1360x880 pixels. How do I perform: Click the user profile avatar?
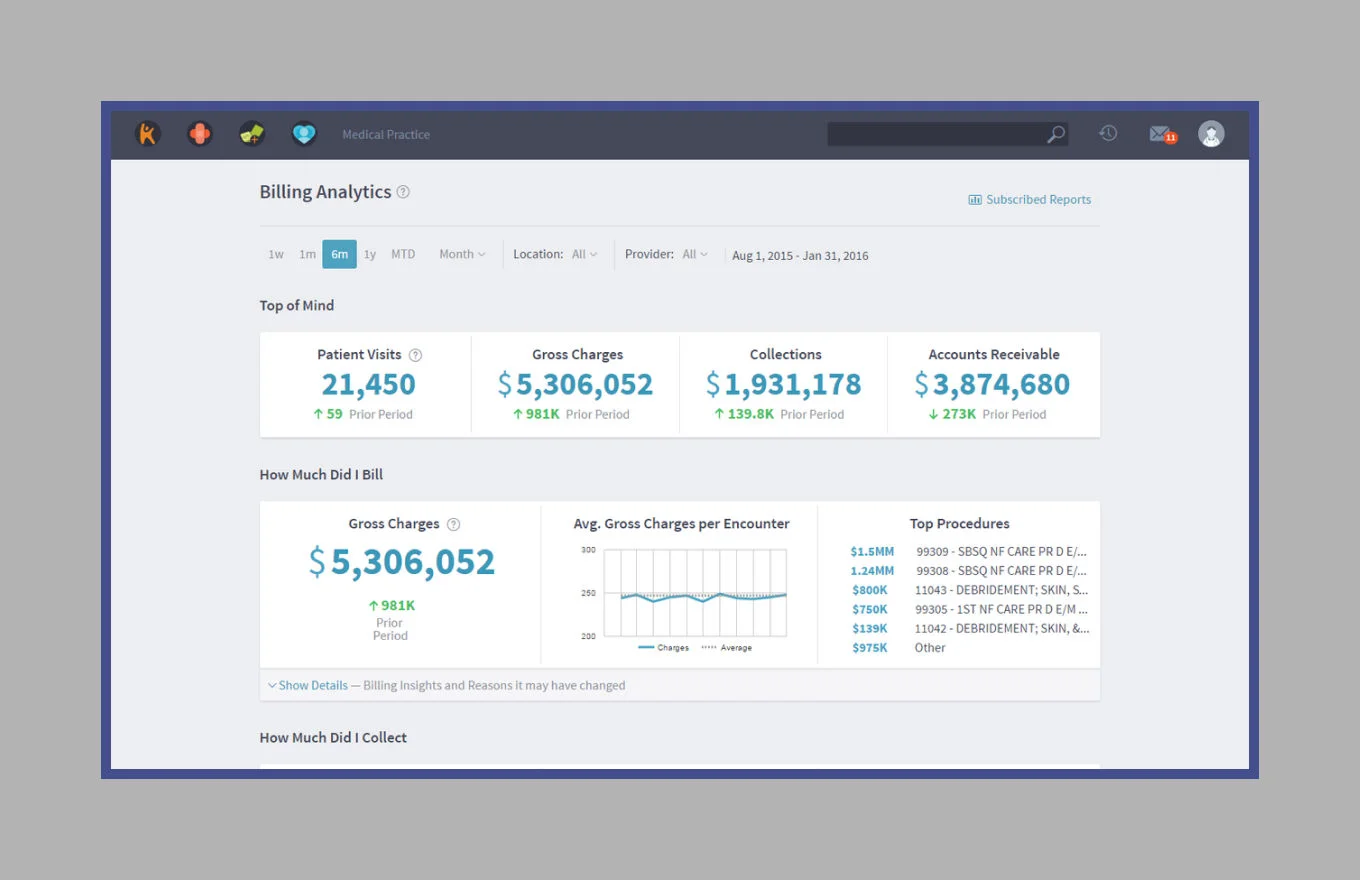click(1211, 134)
